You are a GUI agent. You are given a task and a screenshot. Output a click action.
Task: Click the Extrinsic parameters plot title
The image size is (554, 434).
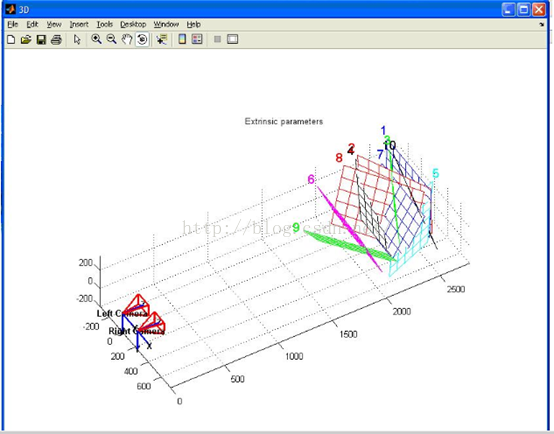click(284, 122)
